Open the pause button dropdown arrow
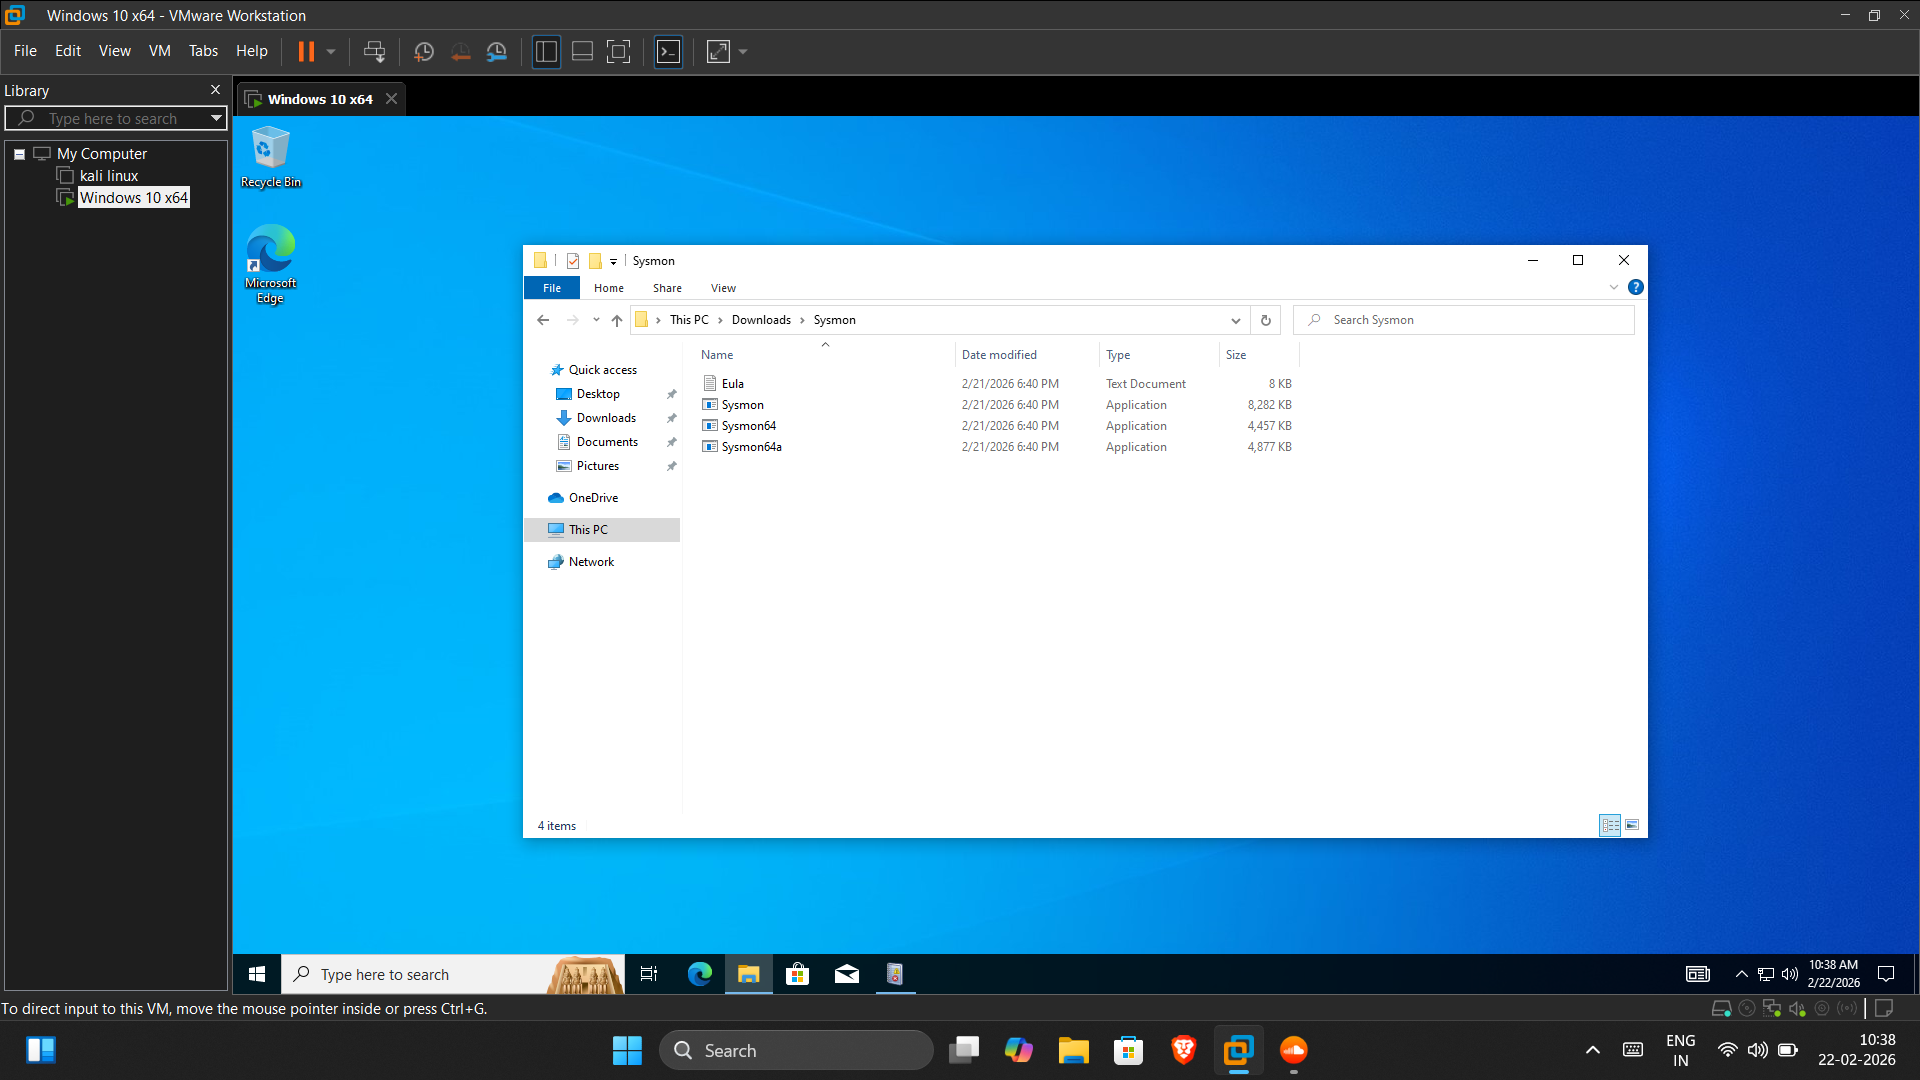Screen dimensions: 1920x1080 331,51
